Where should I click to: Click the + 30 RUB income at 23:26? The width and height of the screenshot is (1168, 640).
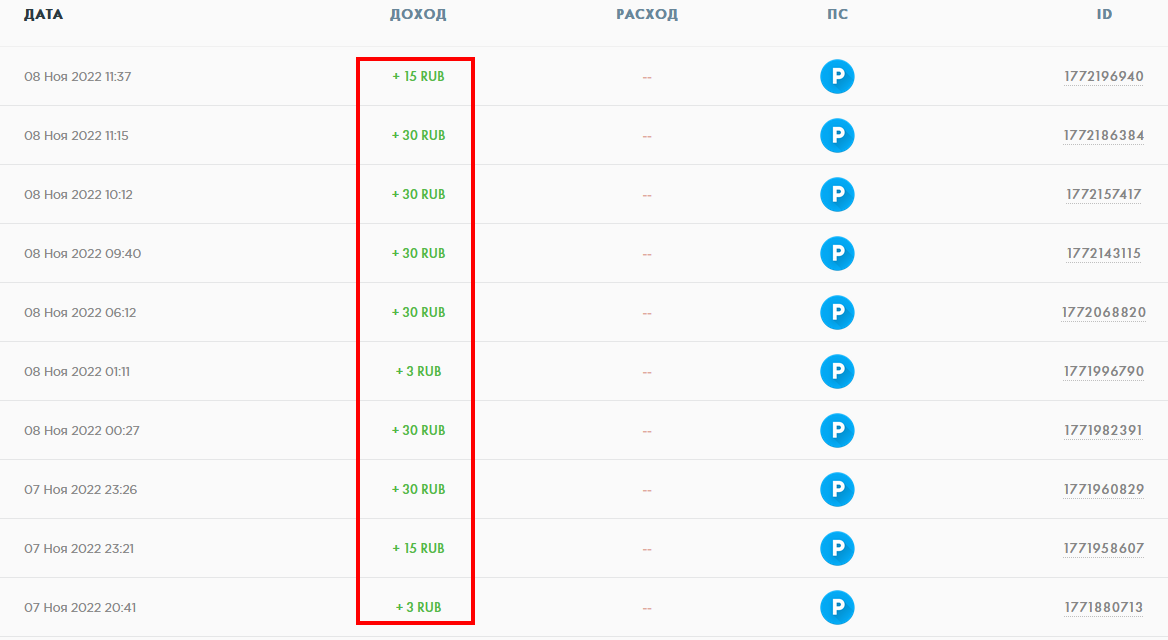(x=418, y=489)
